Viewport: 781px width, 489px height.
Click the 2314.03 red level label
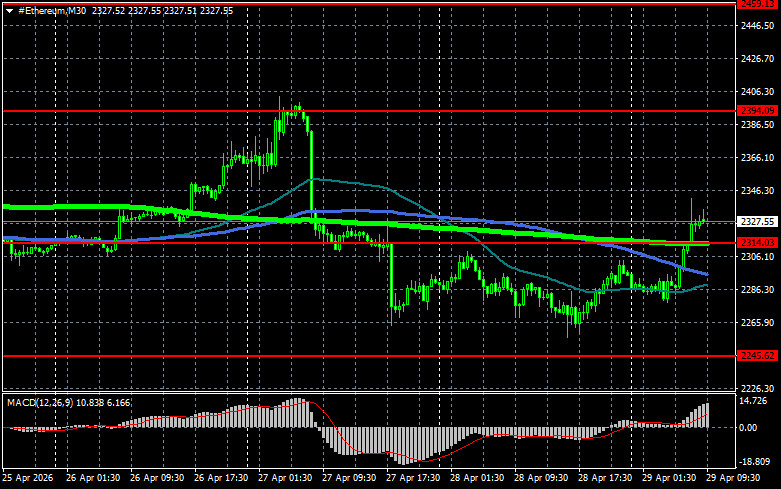pos(757,243)
